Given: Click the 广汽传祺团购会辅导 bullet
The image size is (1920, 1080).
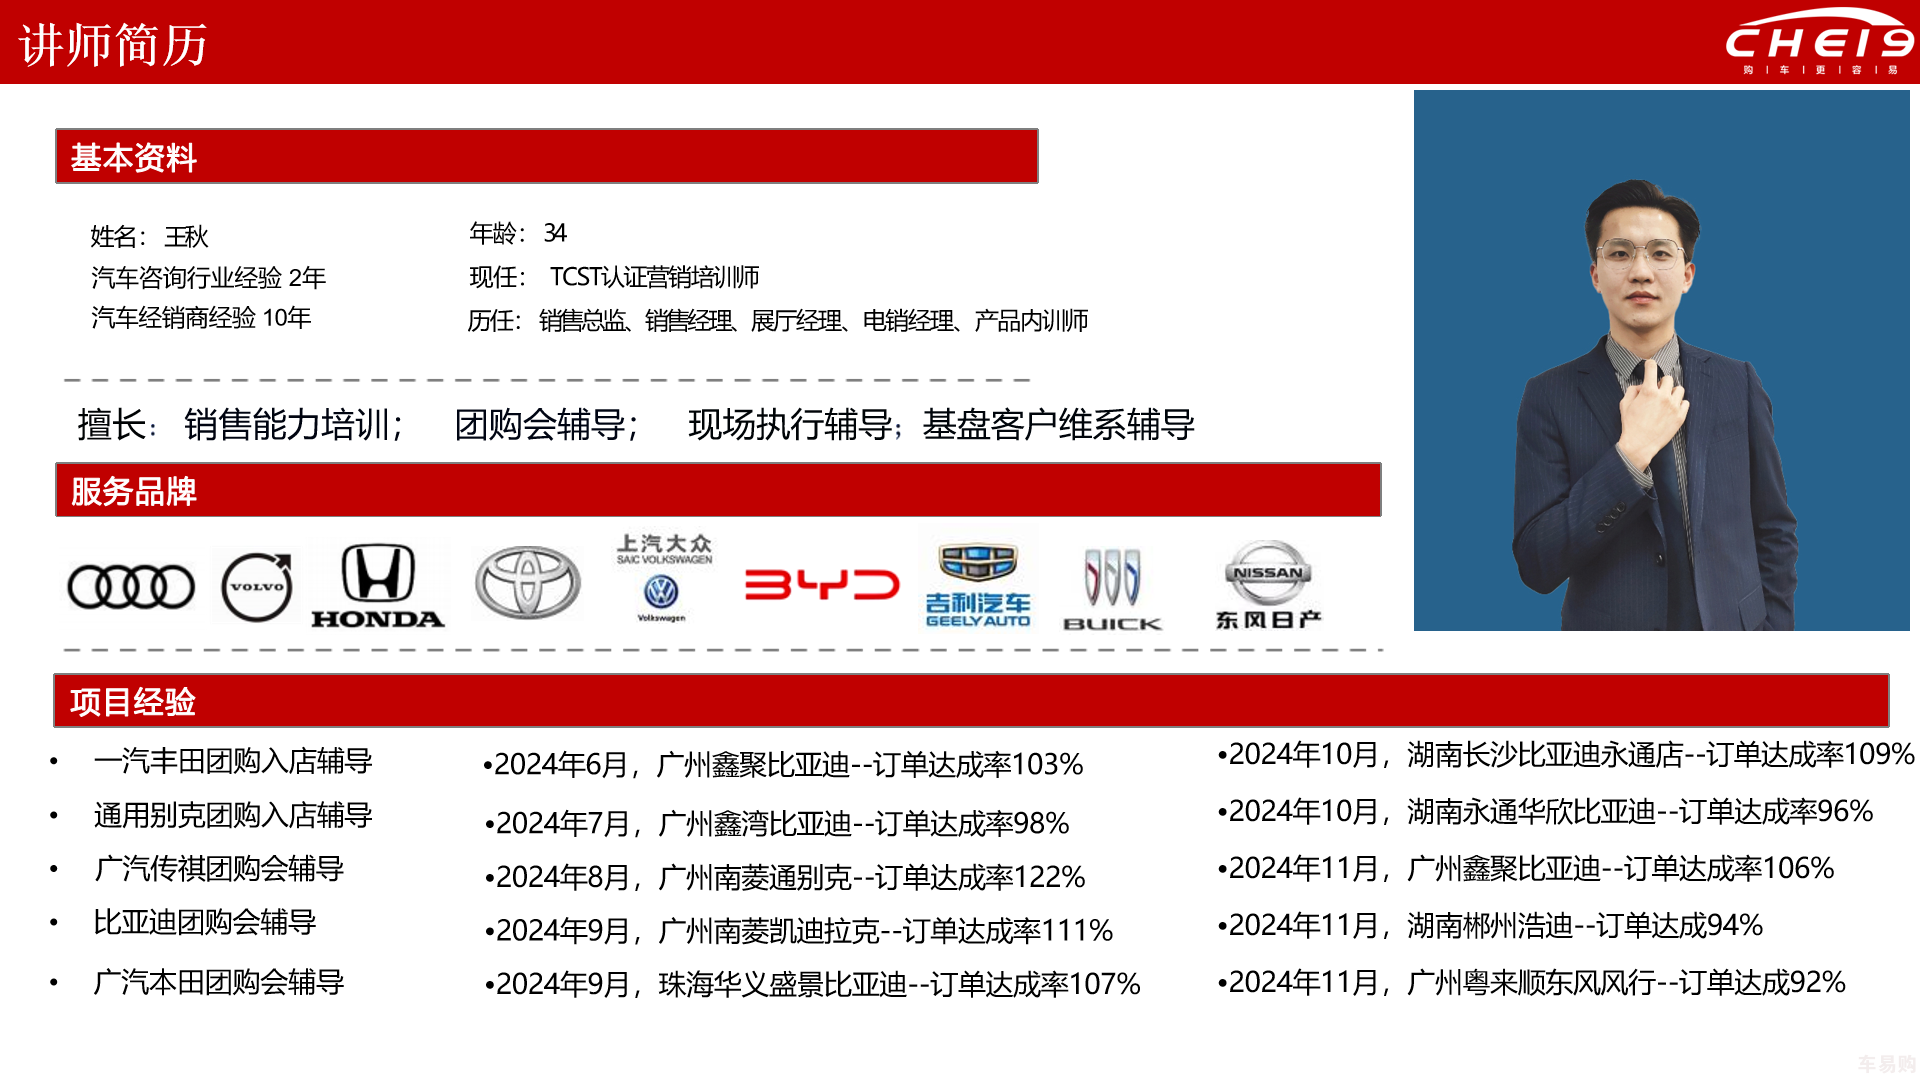Looking at the screenshot, I should pos(219,868).
